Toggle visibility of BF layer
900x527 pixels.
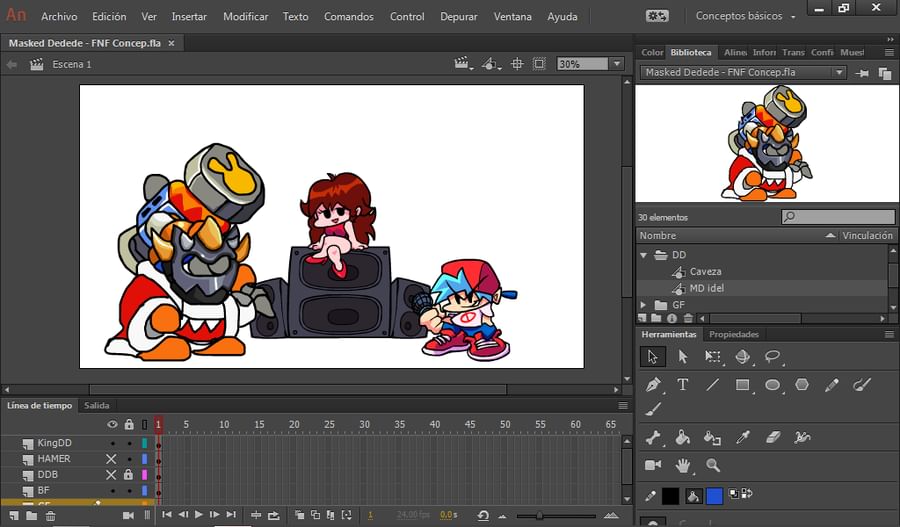pos(112,491)
